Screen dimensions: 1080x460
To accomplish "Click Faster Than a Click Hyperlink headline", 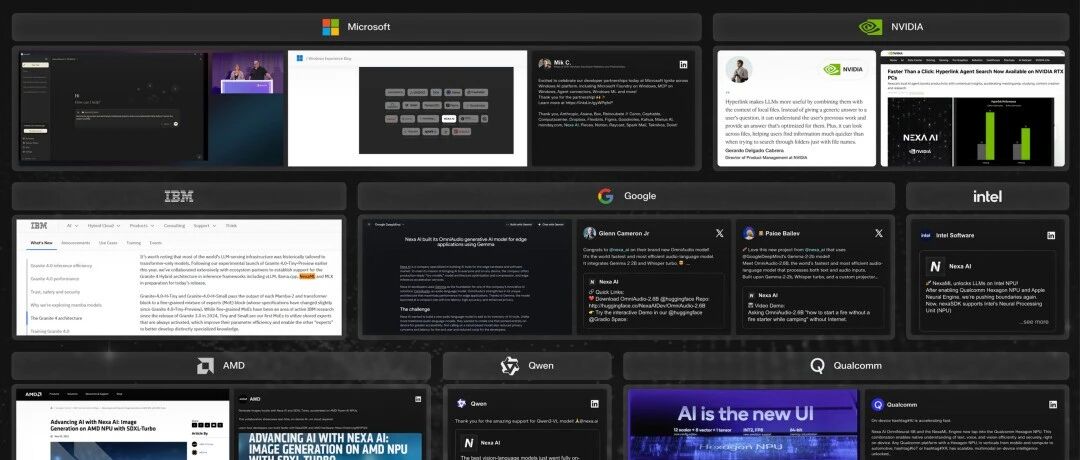I will tap(974, 74).
